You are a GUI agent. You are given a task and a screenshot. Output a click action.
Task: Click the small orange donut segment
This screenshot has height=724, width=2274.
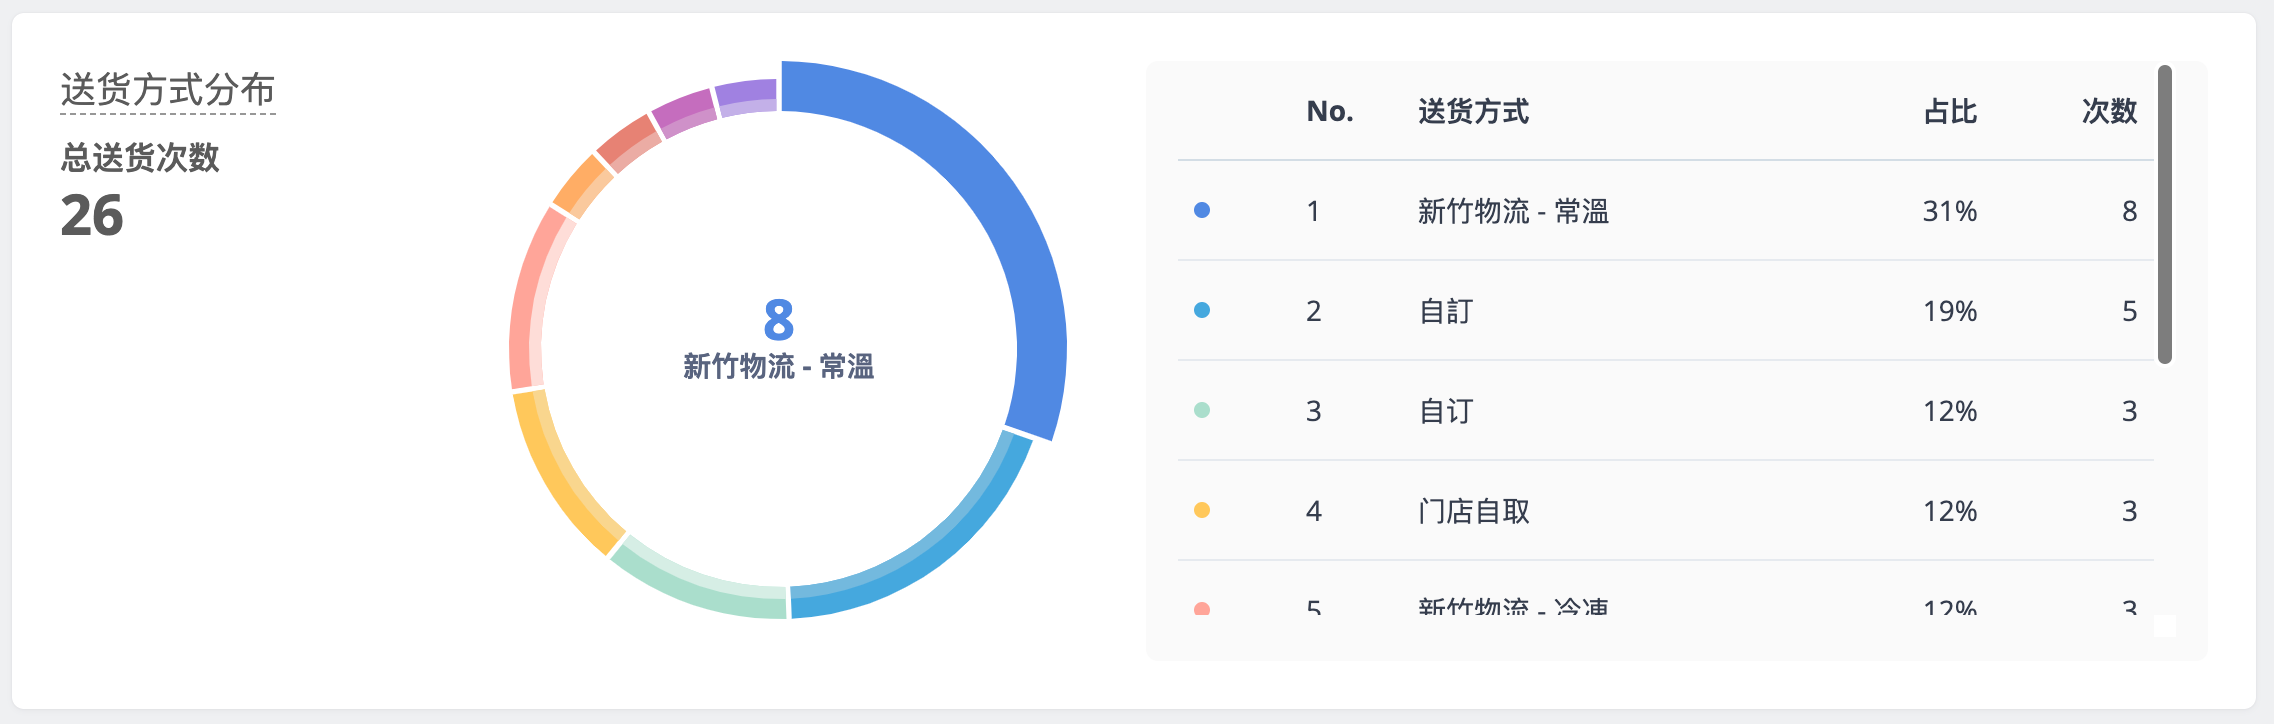583,186
